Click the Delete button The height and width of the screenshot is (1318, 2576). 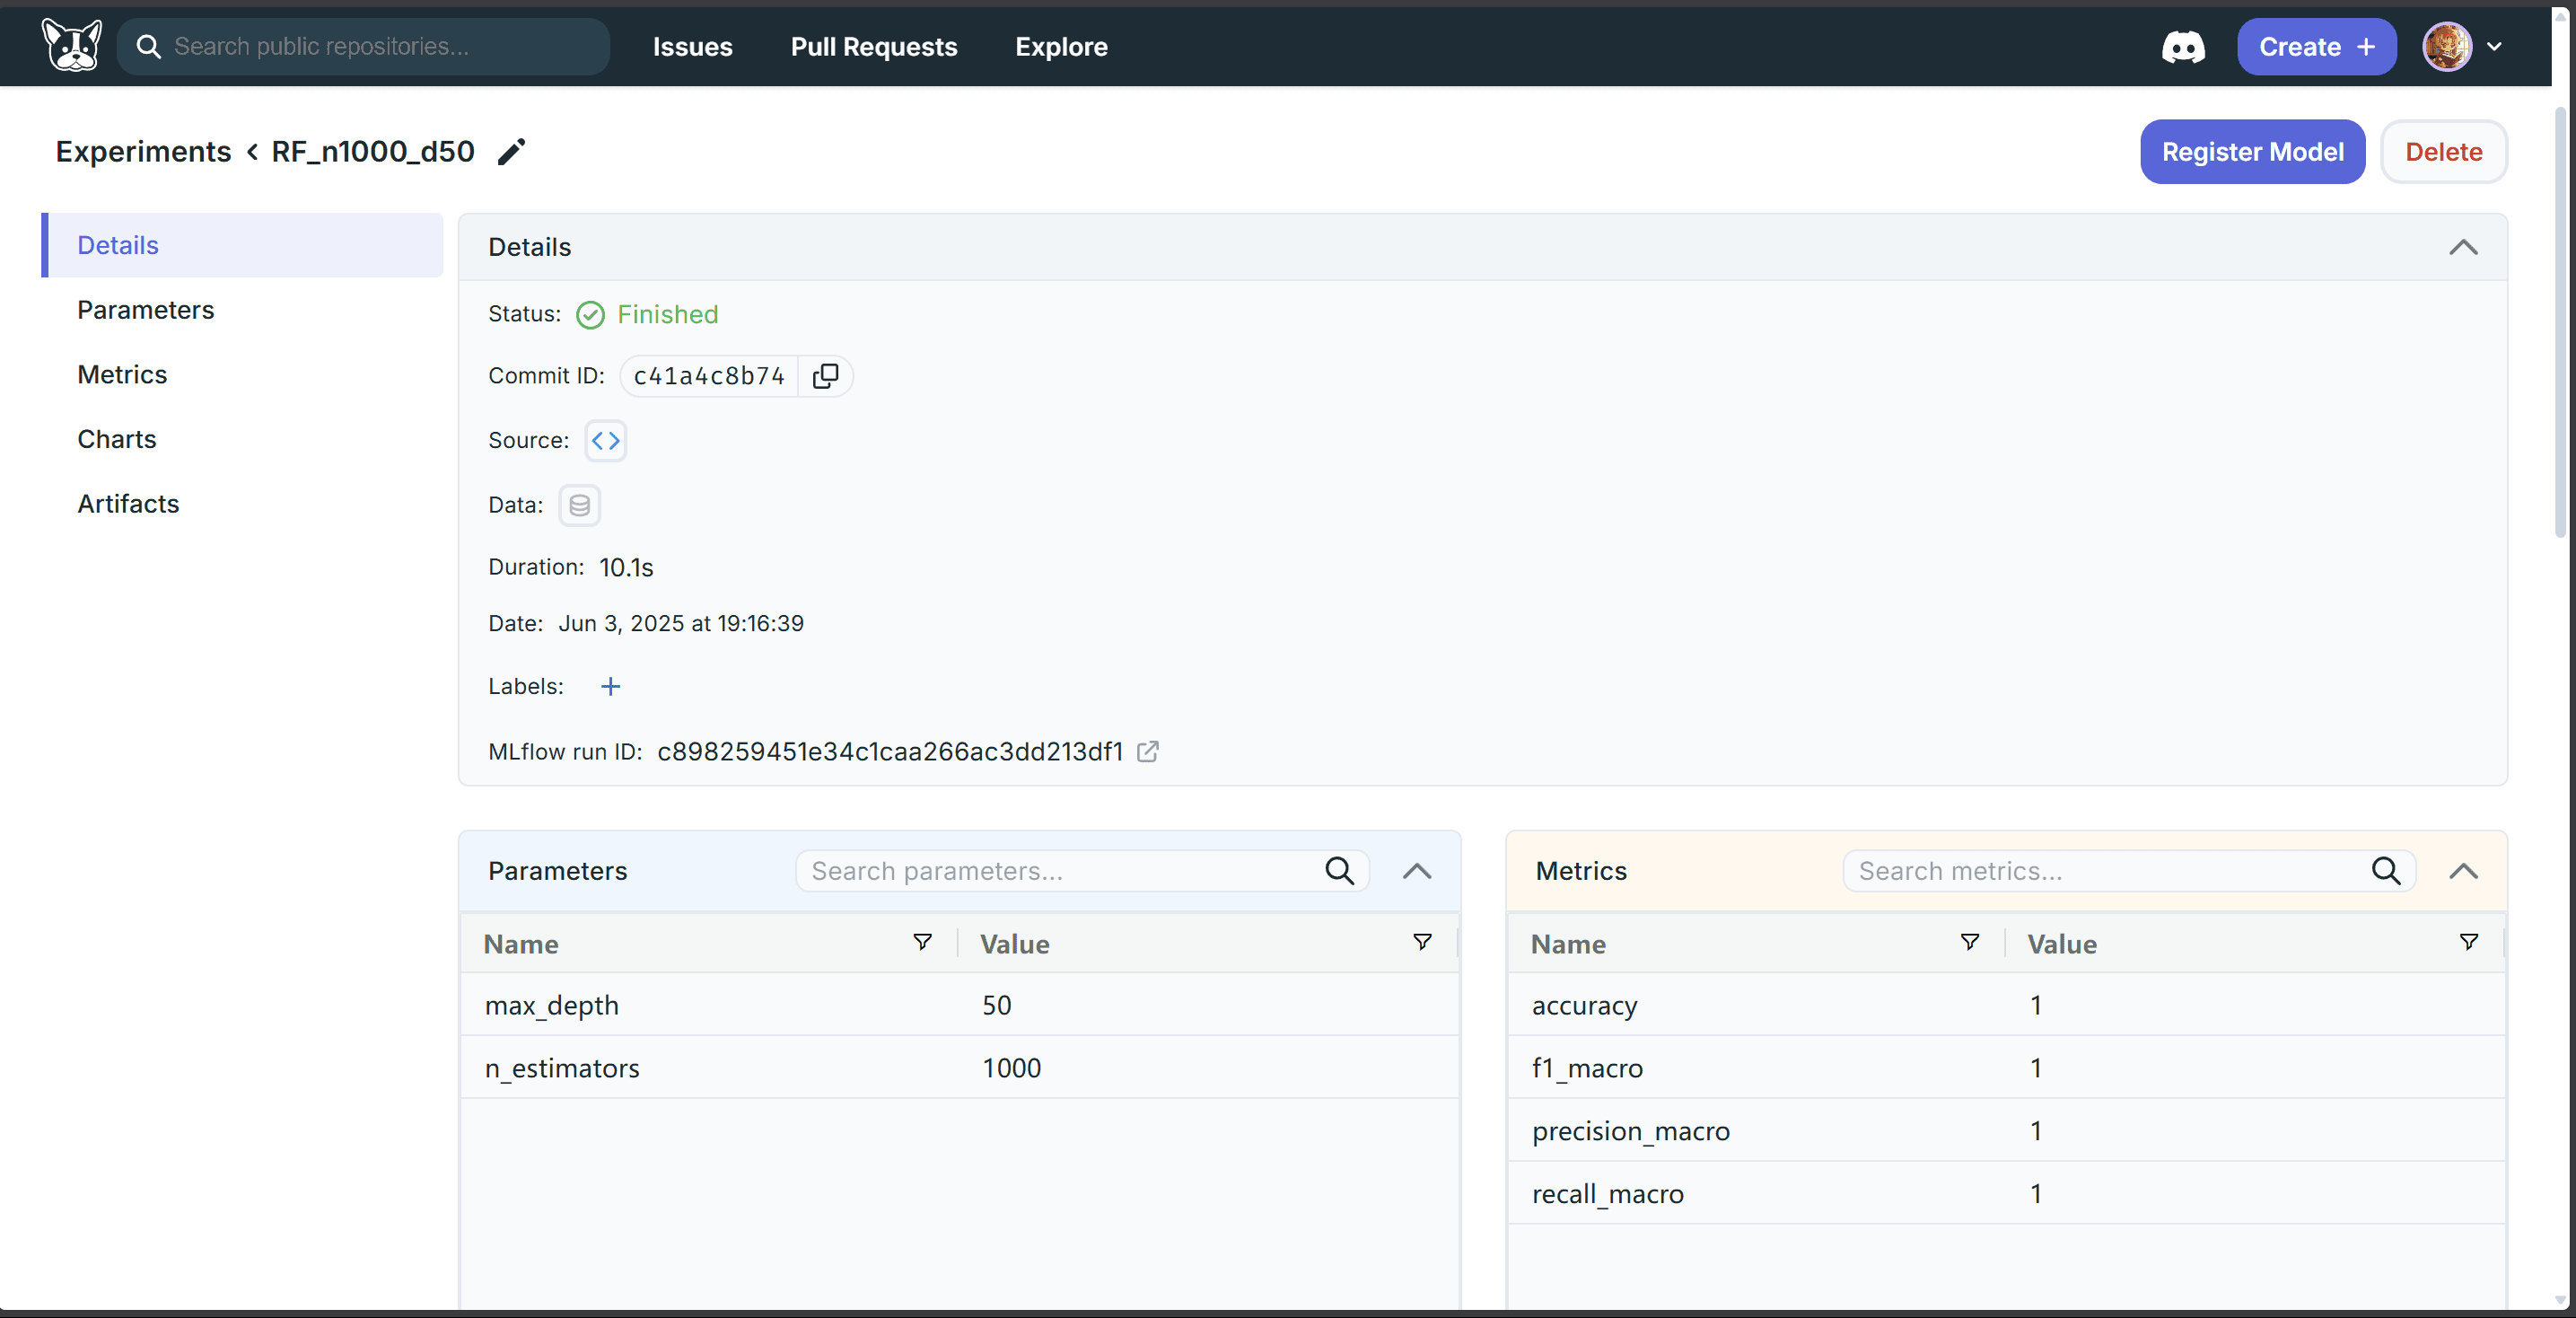pyautogui.click(x=2443, y=151)
